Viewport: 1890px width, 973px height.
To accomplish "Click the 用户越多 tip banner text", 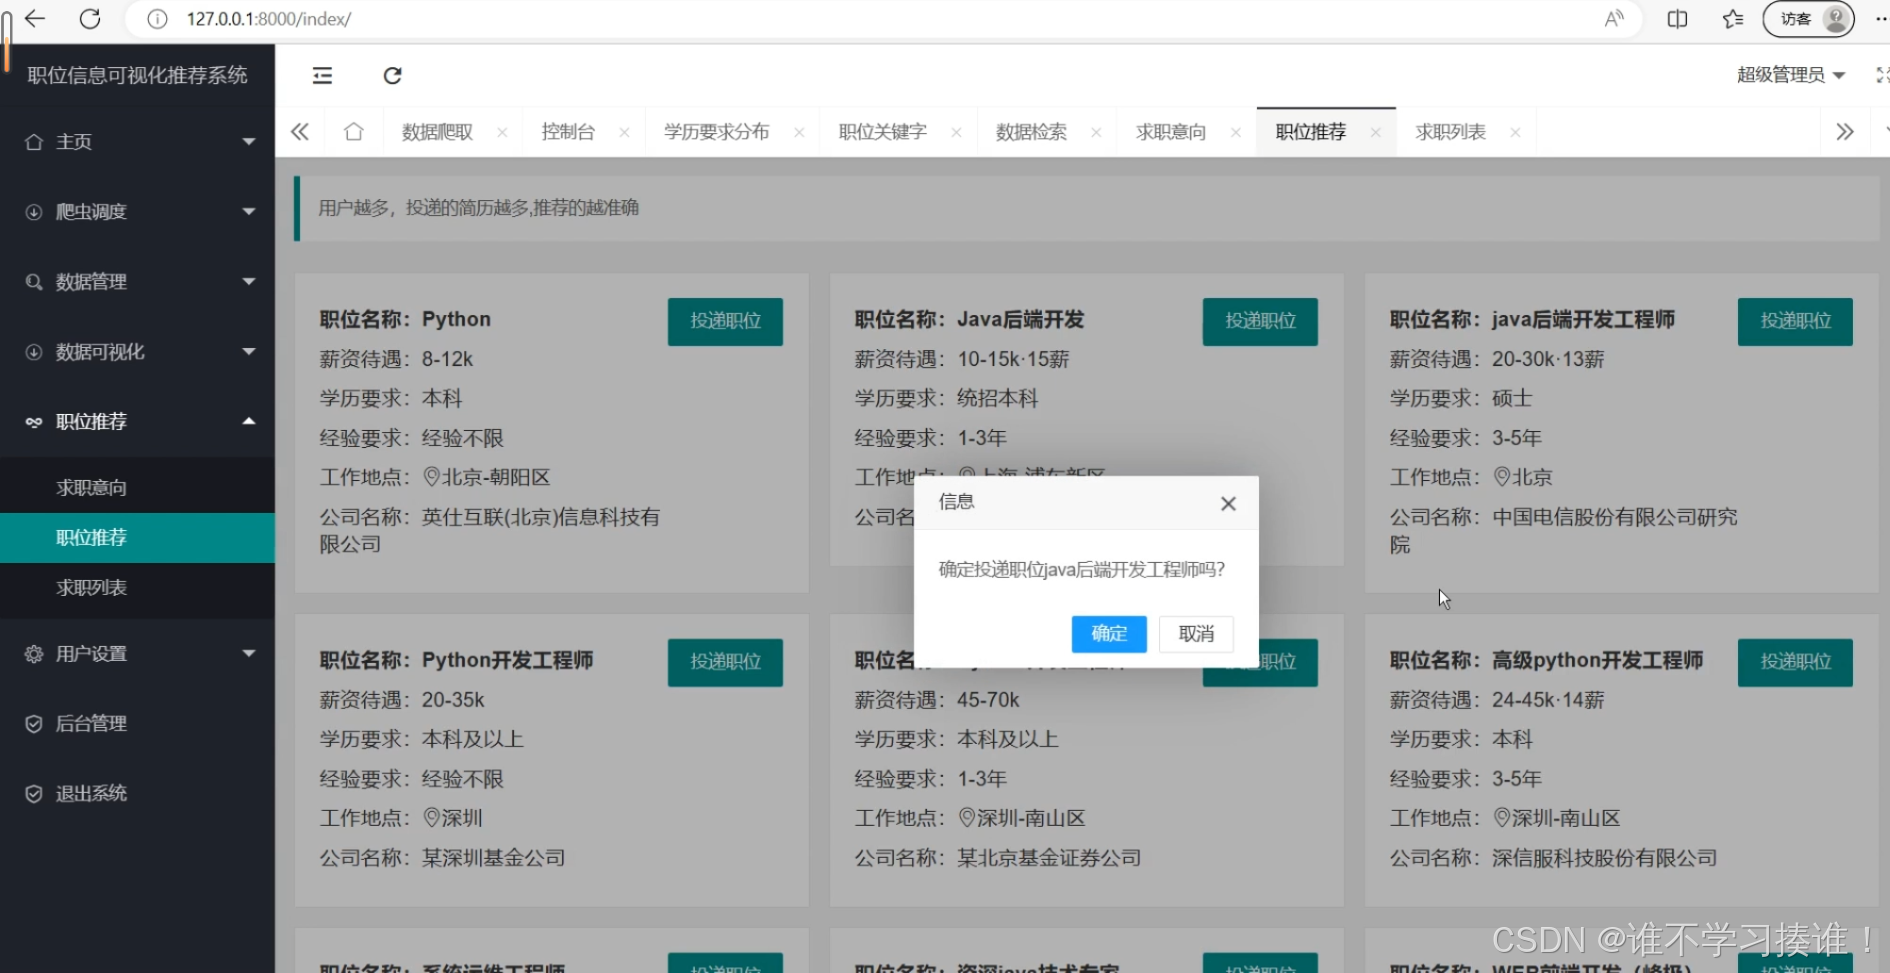I will pos(478,208).
